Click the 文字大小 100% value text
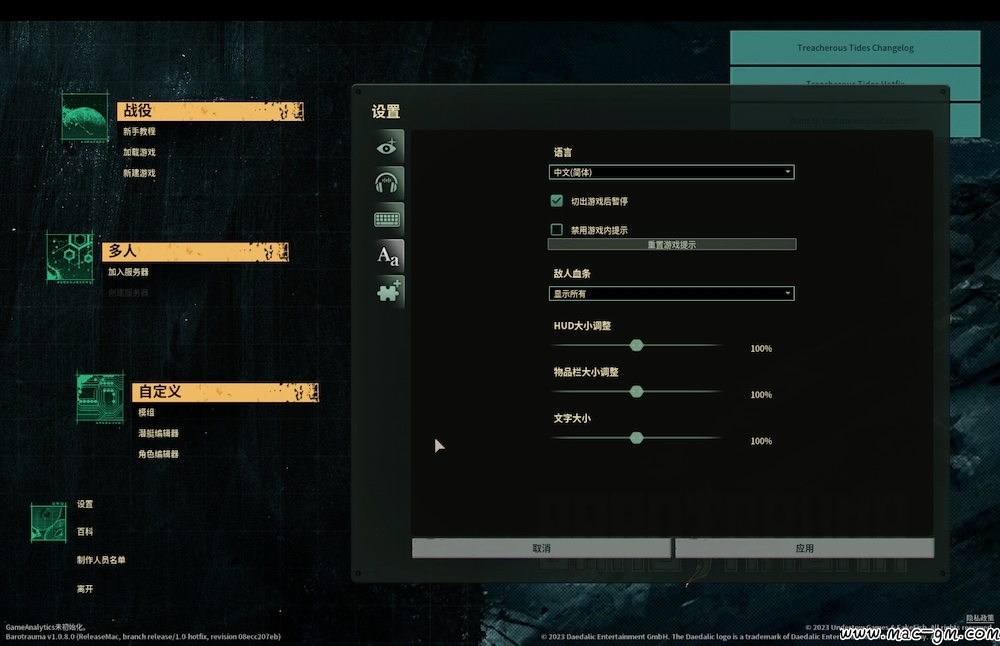Image resolution: width=1000 pixels, height=646 pixels. point(761,441)
